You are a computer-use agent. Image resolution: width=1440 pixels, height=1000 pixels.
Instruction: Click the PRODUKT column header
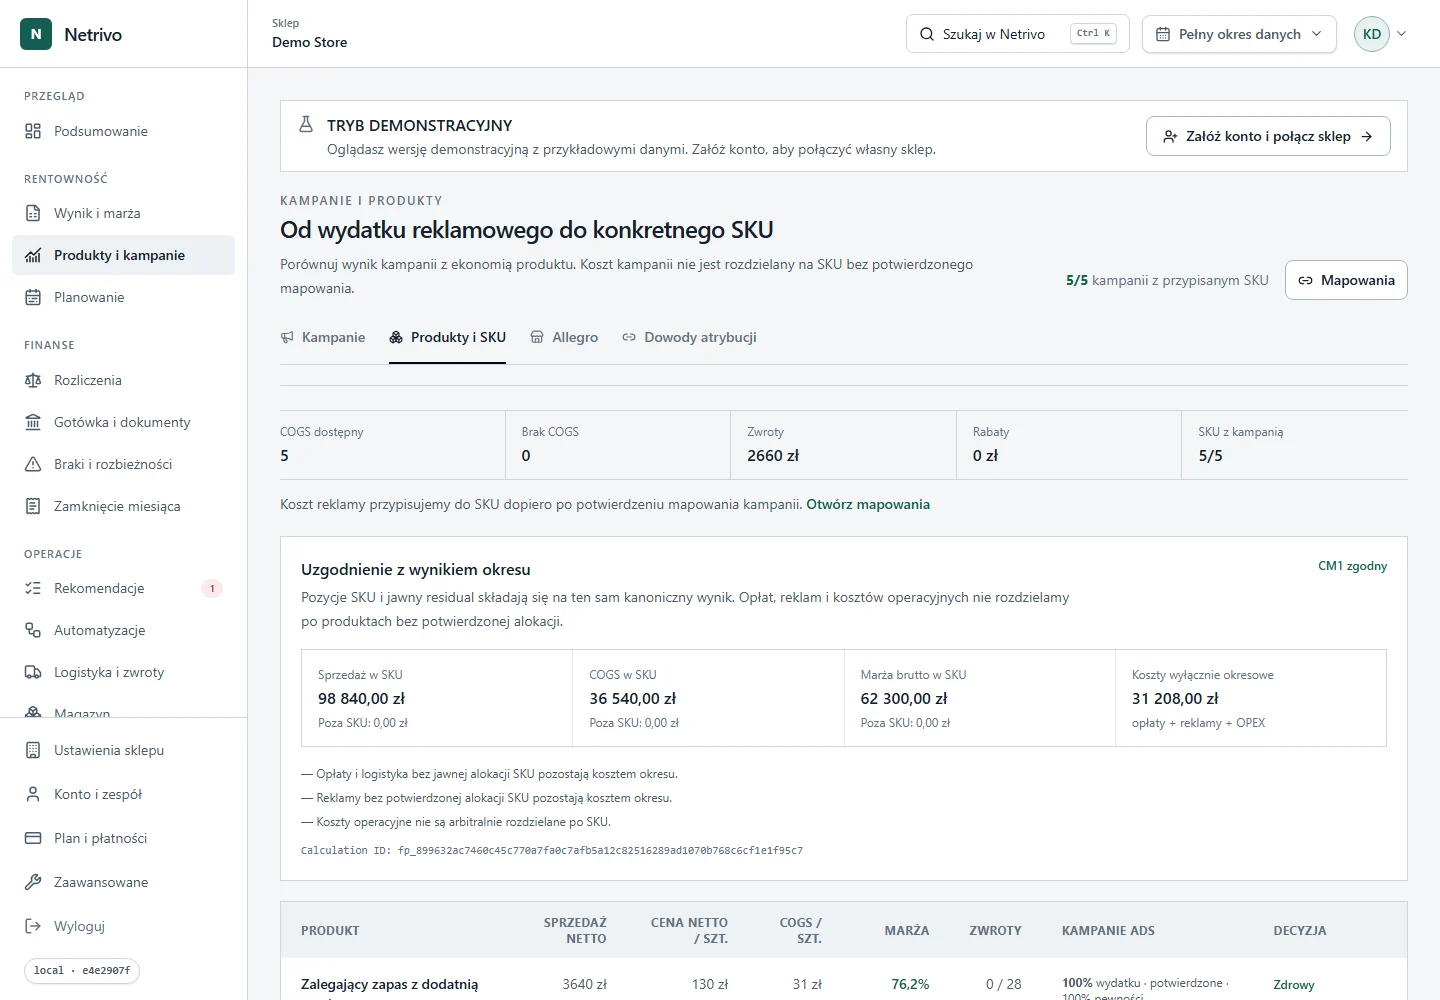click(330, 931)
